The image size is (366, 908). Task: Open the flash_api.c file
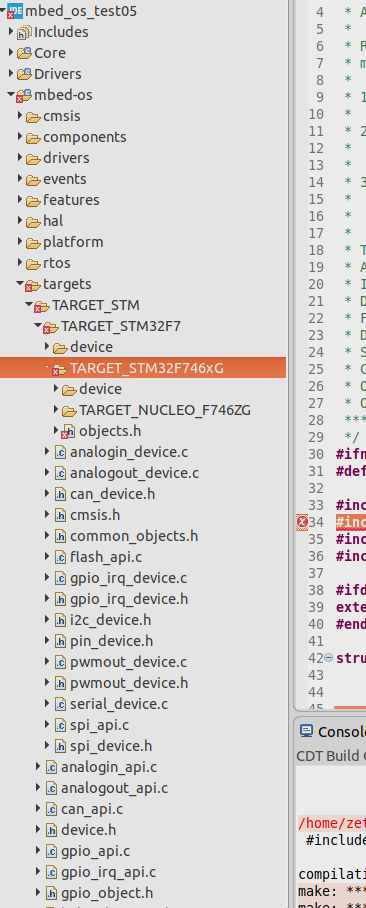click(106, 557)
